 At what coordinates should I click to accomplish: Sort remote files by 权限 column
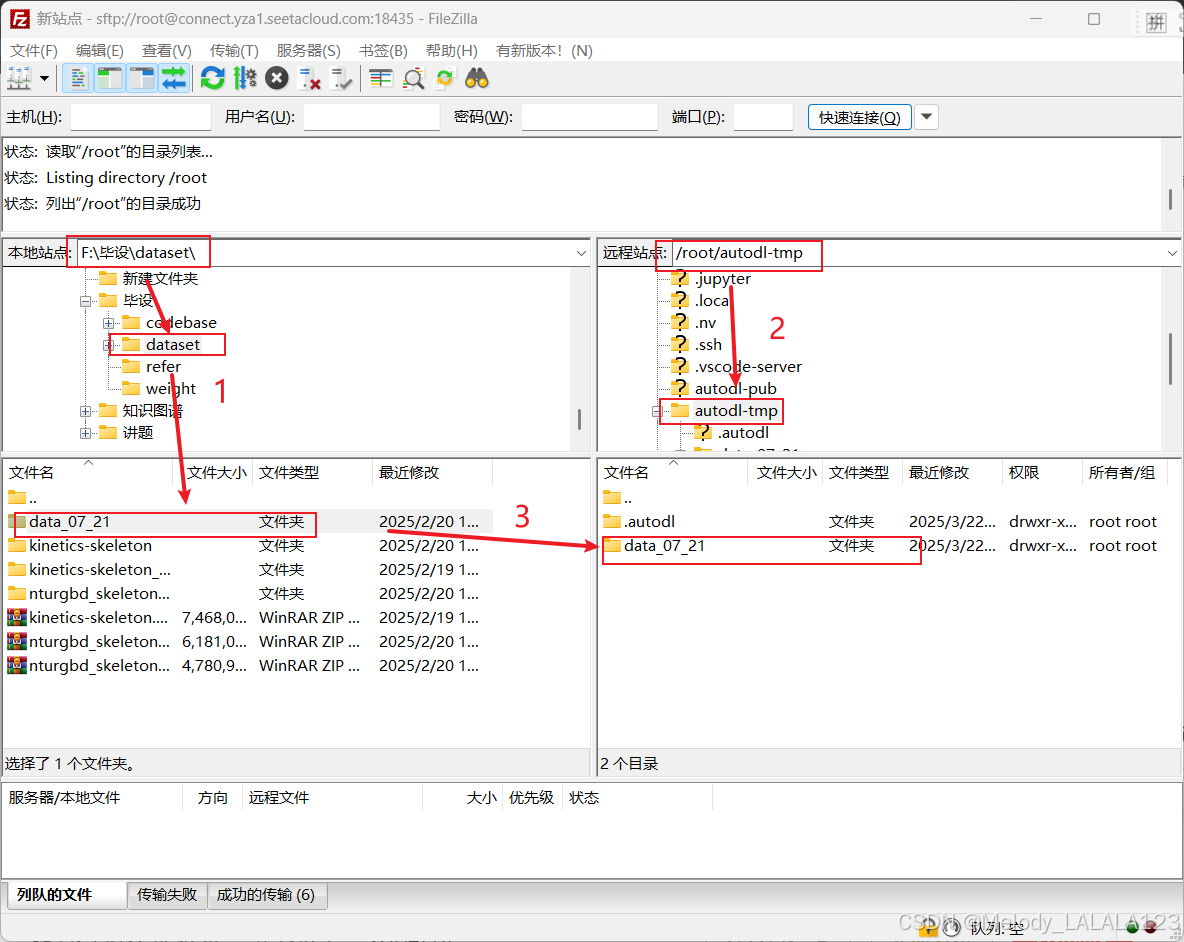pyautogui.click(x=1042, y=473)
